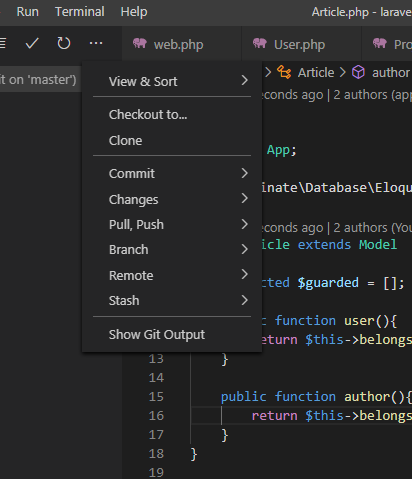412x479 pixels.
Task: Click the $guarded variable in code
Action: point(328,283)
